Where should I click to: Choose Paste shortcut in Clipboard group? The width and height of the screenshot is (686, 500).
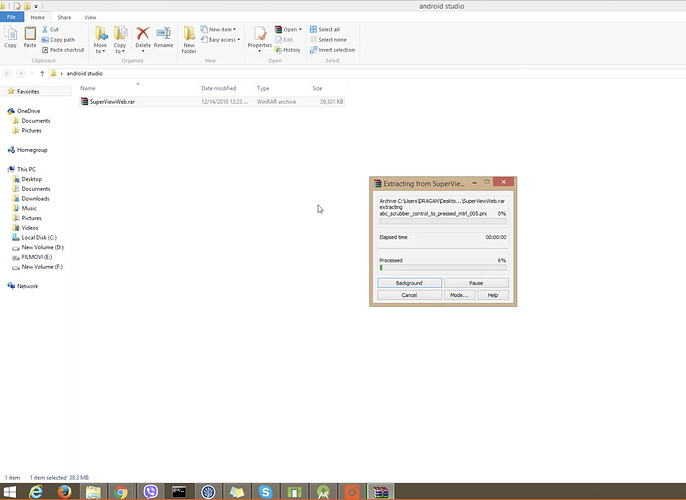tap(63, 50)
